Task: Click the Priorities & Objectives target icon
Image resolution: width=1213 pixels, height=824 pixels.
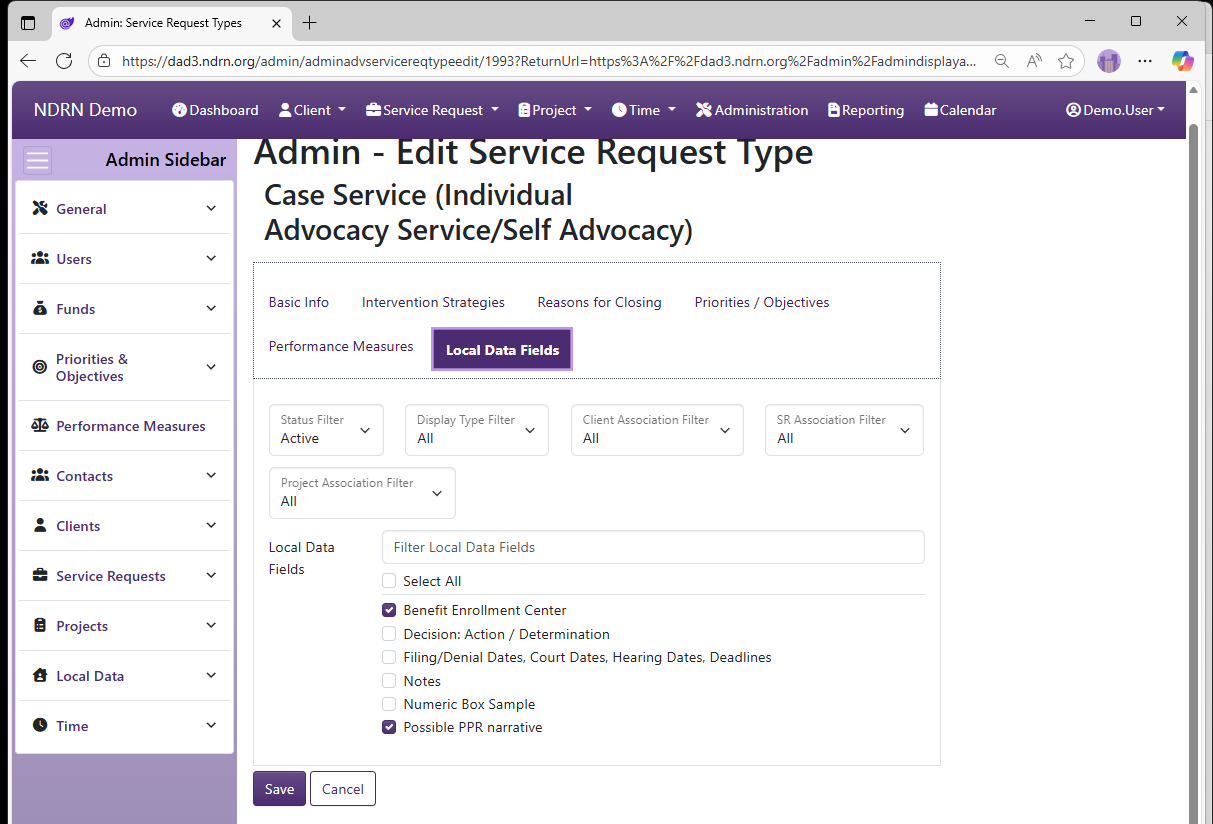Action: pyautogui.click(x=40, y=367)
